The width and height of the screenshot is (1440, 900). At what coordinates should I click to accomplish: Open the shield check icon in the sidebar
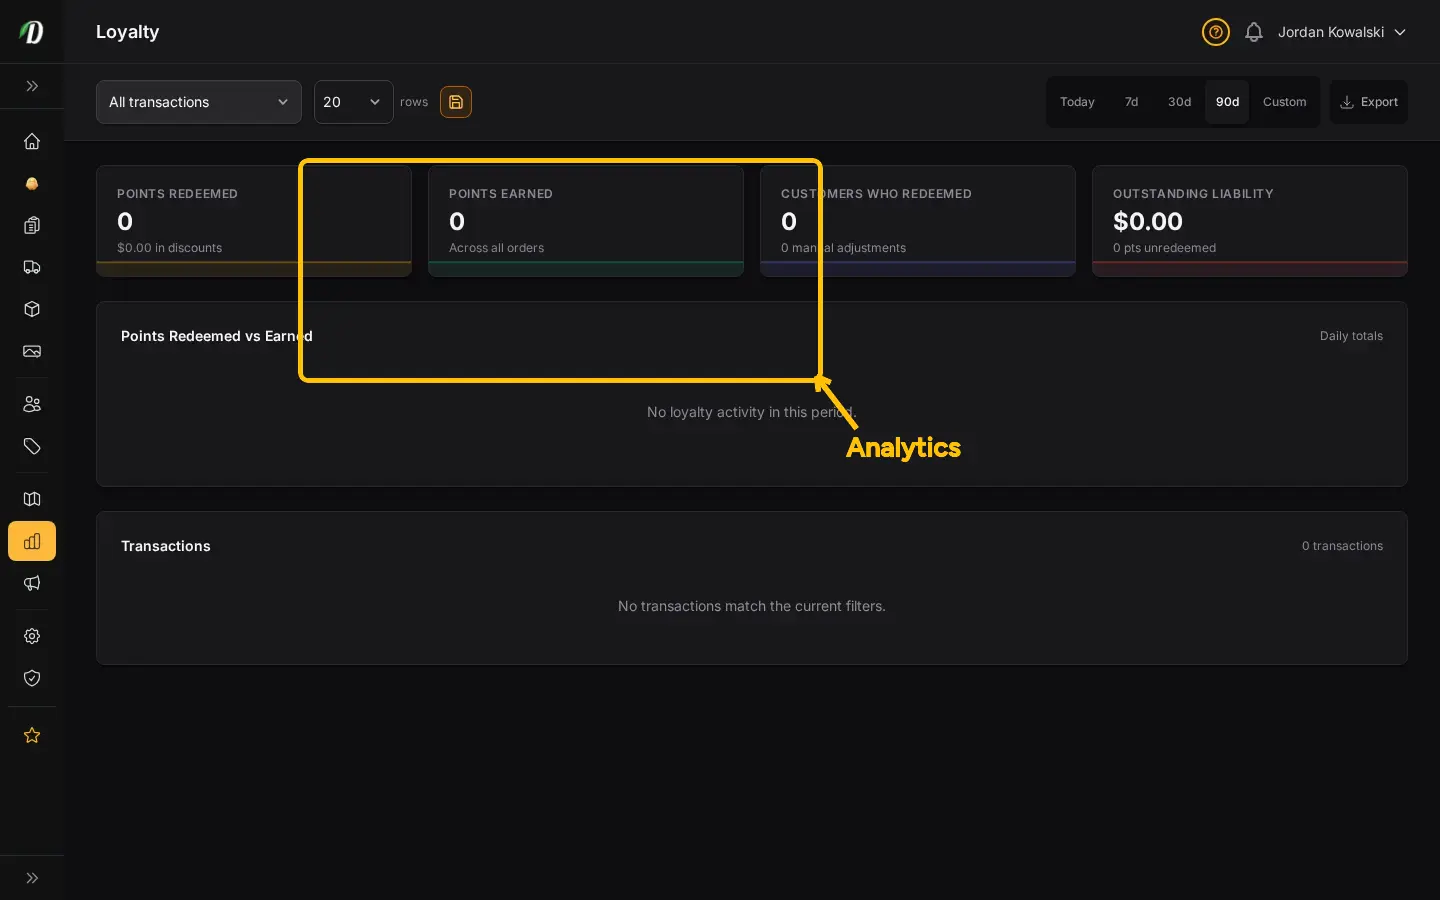click(32, 678)
